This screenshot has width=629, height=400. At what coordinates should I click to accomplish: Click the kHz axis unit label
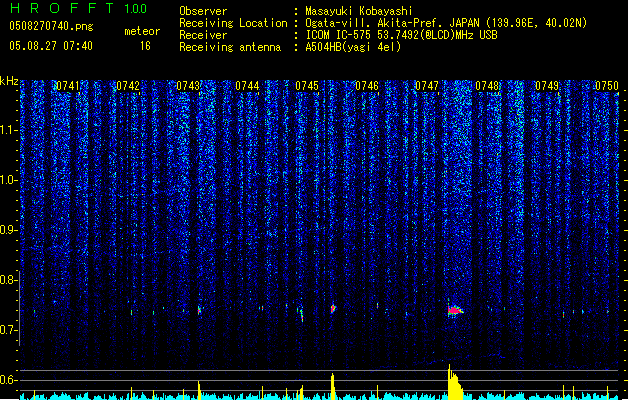(9, 81)
